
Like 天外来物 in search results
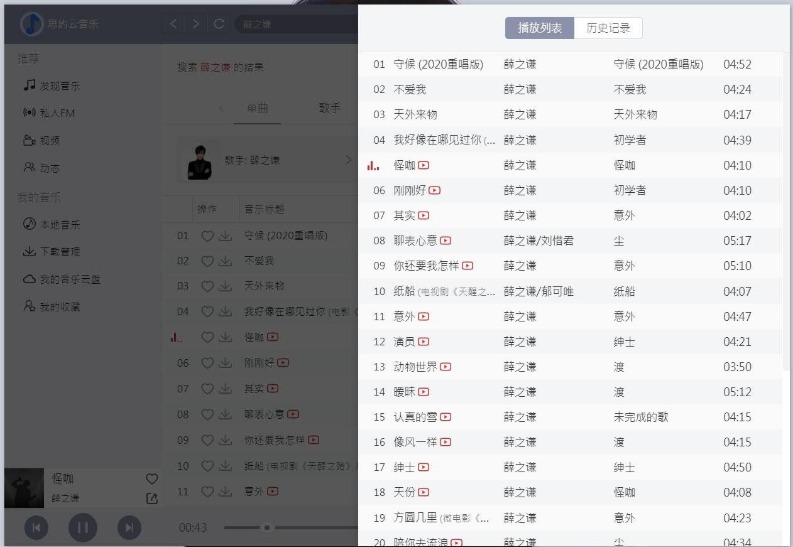[207, 286]
